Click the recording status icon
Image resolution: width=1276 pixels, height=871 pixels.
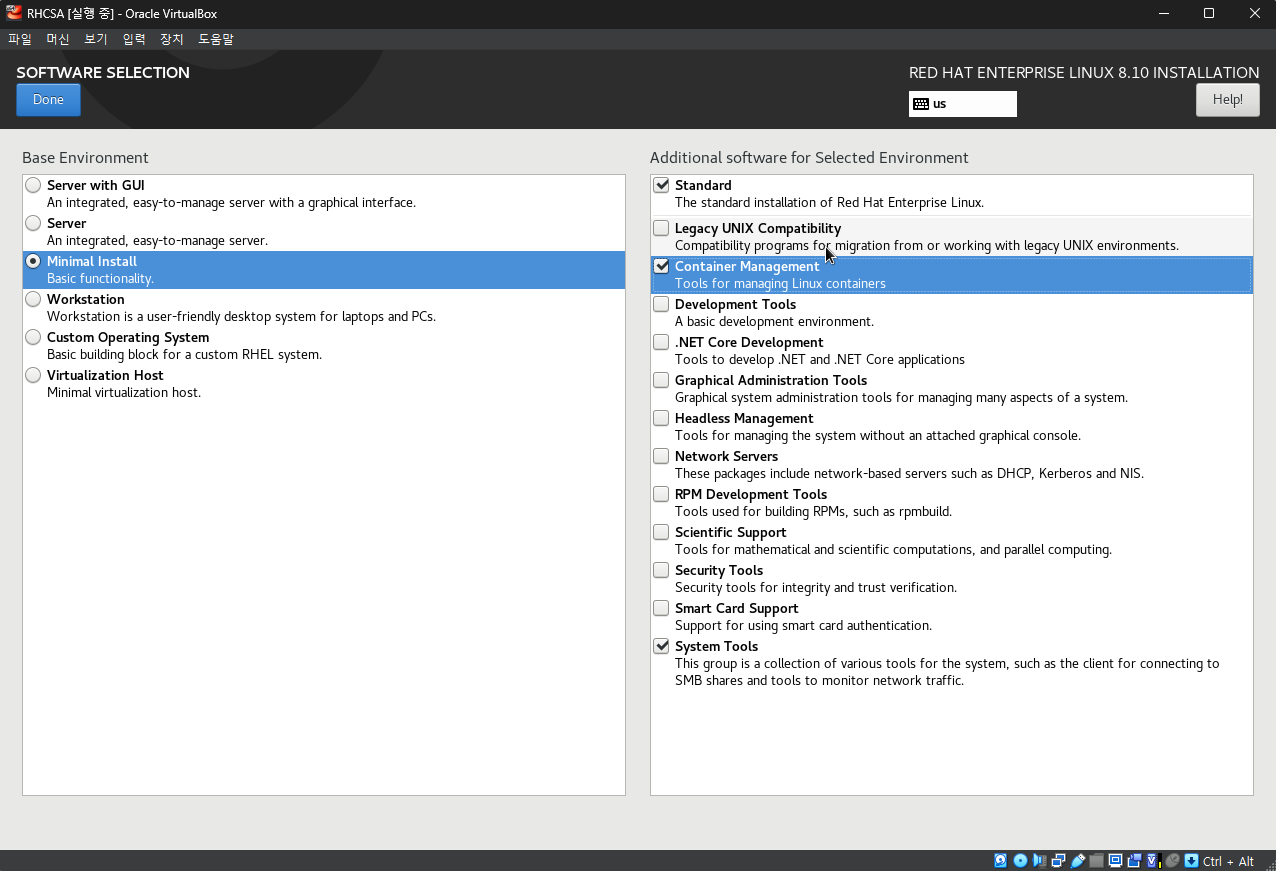(1135, 861)
